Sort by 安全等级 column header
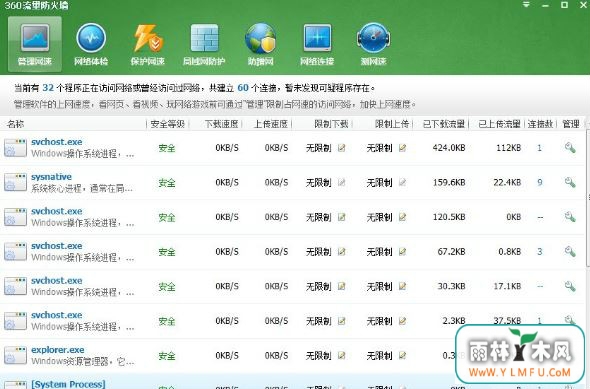Screen dimensions: 590x389 [167, 124]
